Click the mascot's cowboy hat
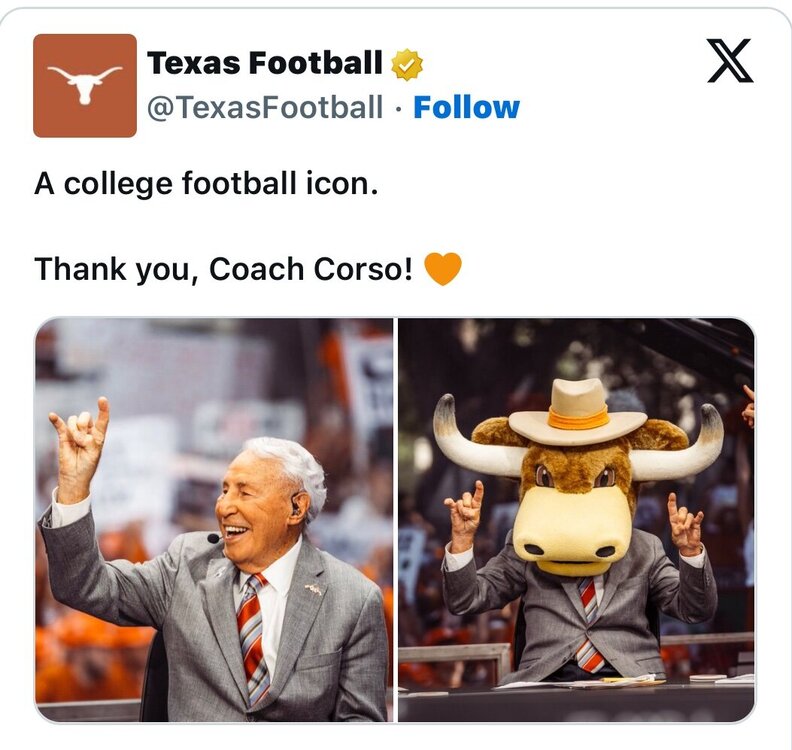This screenshot has width=792, height=750. [577, 411]
